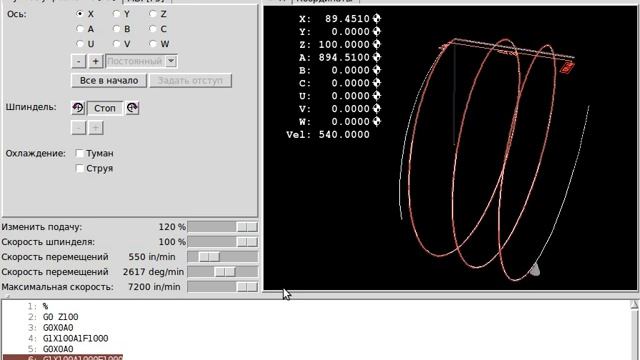Viewport: 640px width, 360px height.
Task: Click the homed icon beside W readout
Action: point(376,121)
